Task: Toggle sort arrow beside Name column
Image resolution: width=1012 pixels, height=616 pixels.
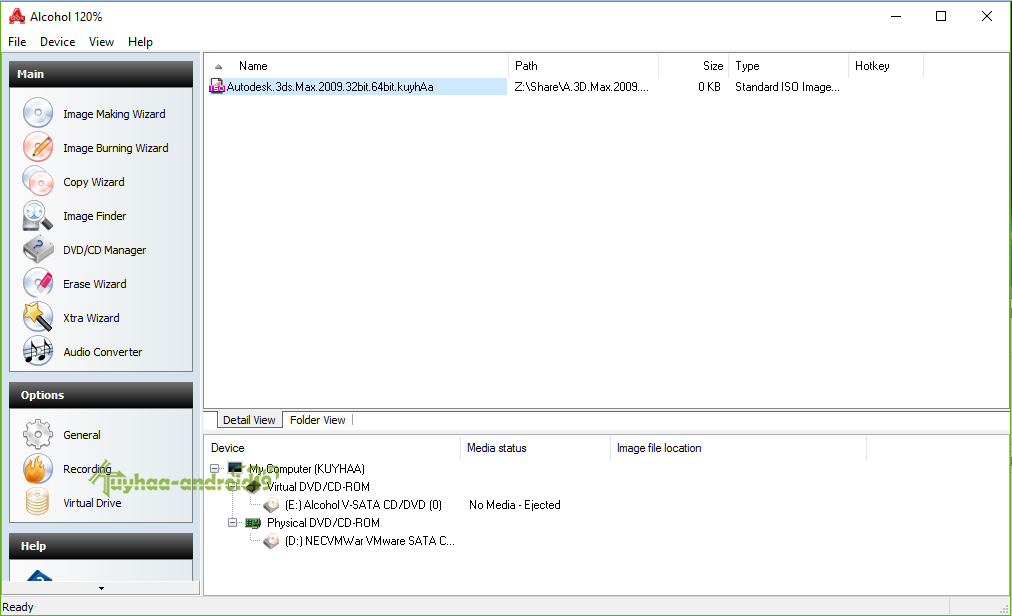Action: 219,67
